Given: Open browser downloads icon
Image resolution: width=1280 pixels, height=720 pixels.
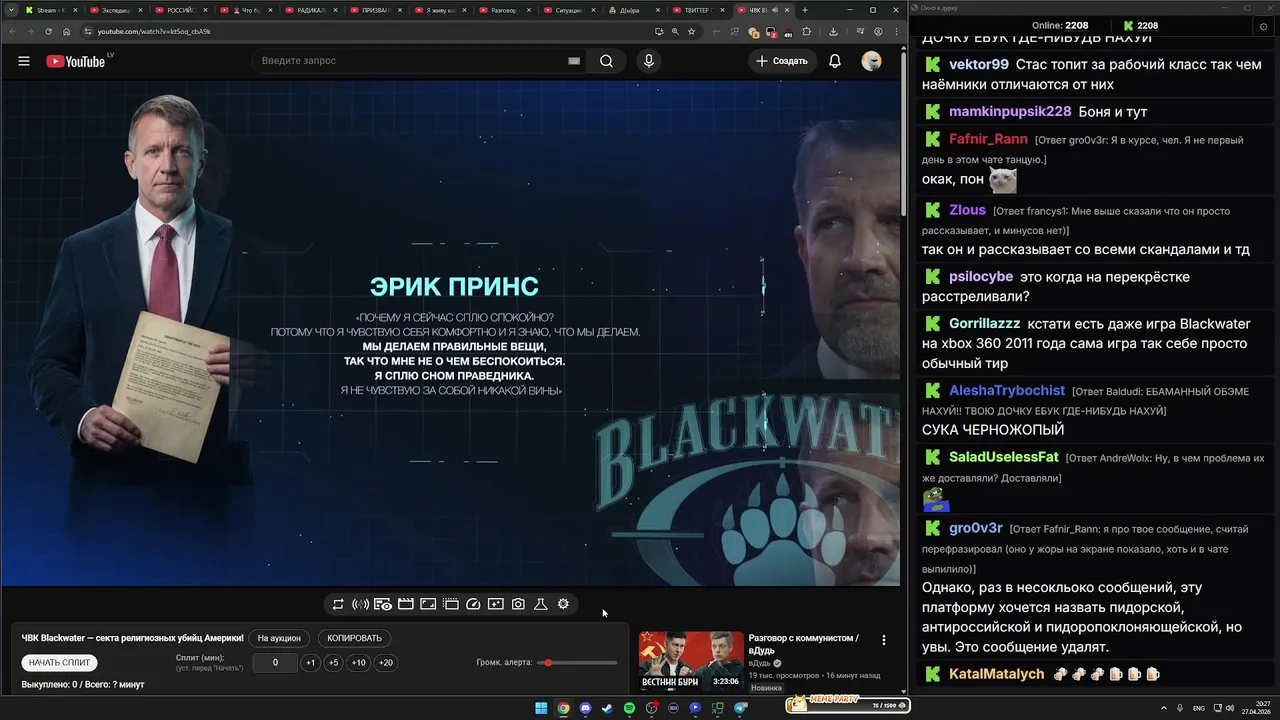Looking at the screenshot, I should click(x=833, y=31).
